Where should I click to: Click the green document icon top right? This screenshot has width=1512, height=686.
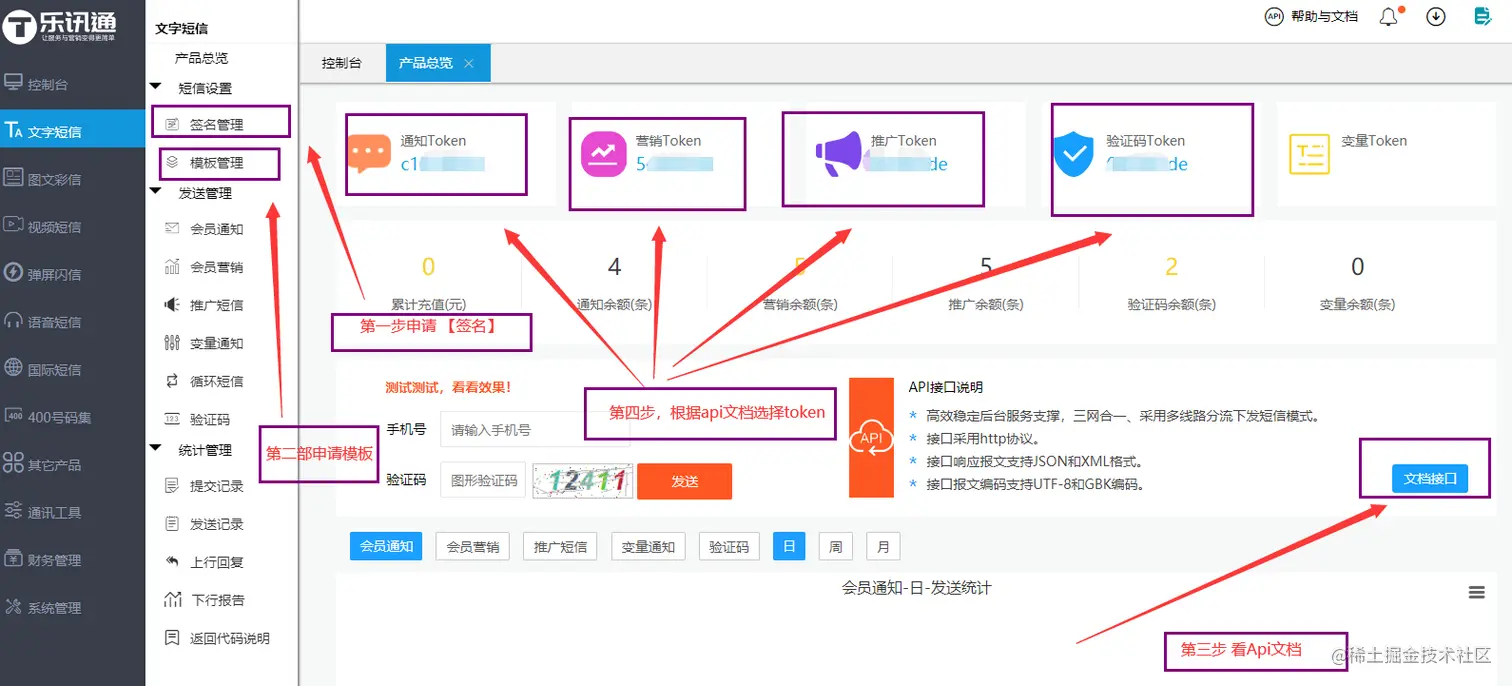click(1483, 16)
